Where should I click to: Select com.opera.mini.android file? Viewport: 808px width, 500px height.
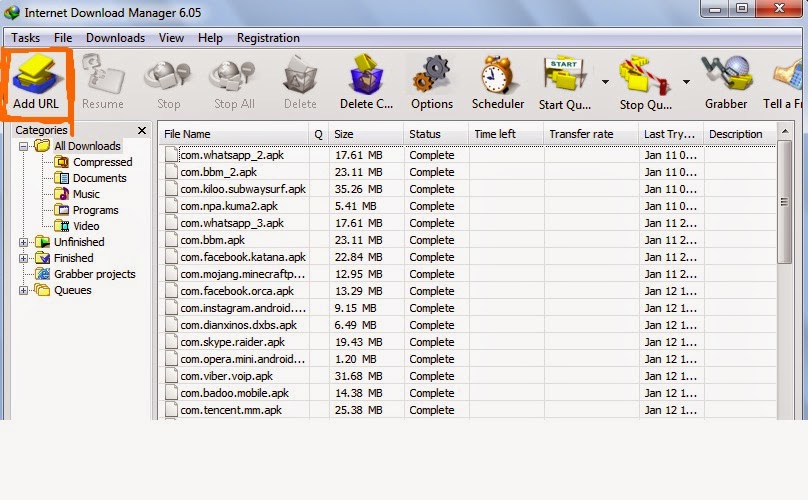point(242,359)
